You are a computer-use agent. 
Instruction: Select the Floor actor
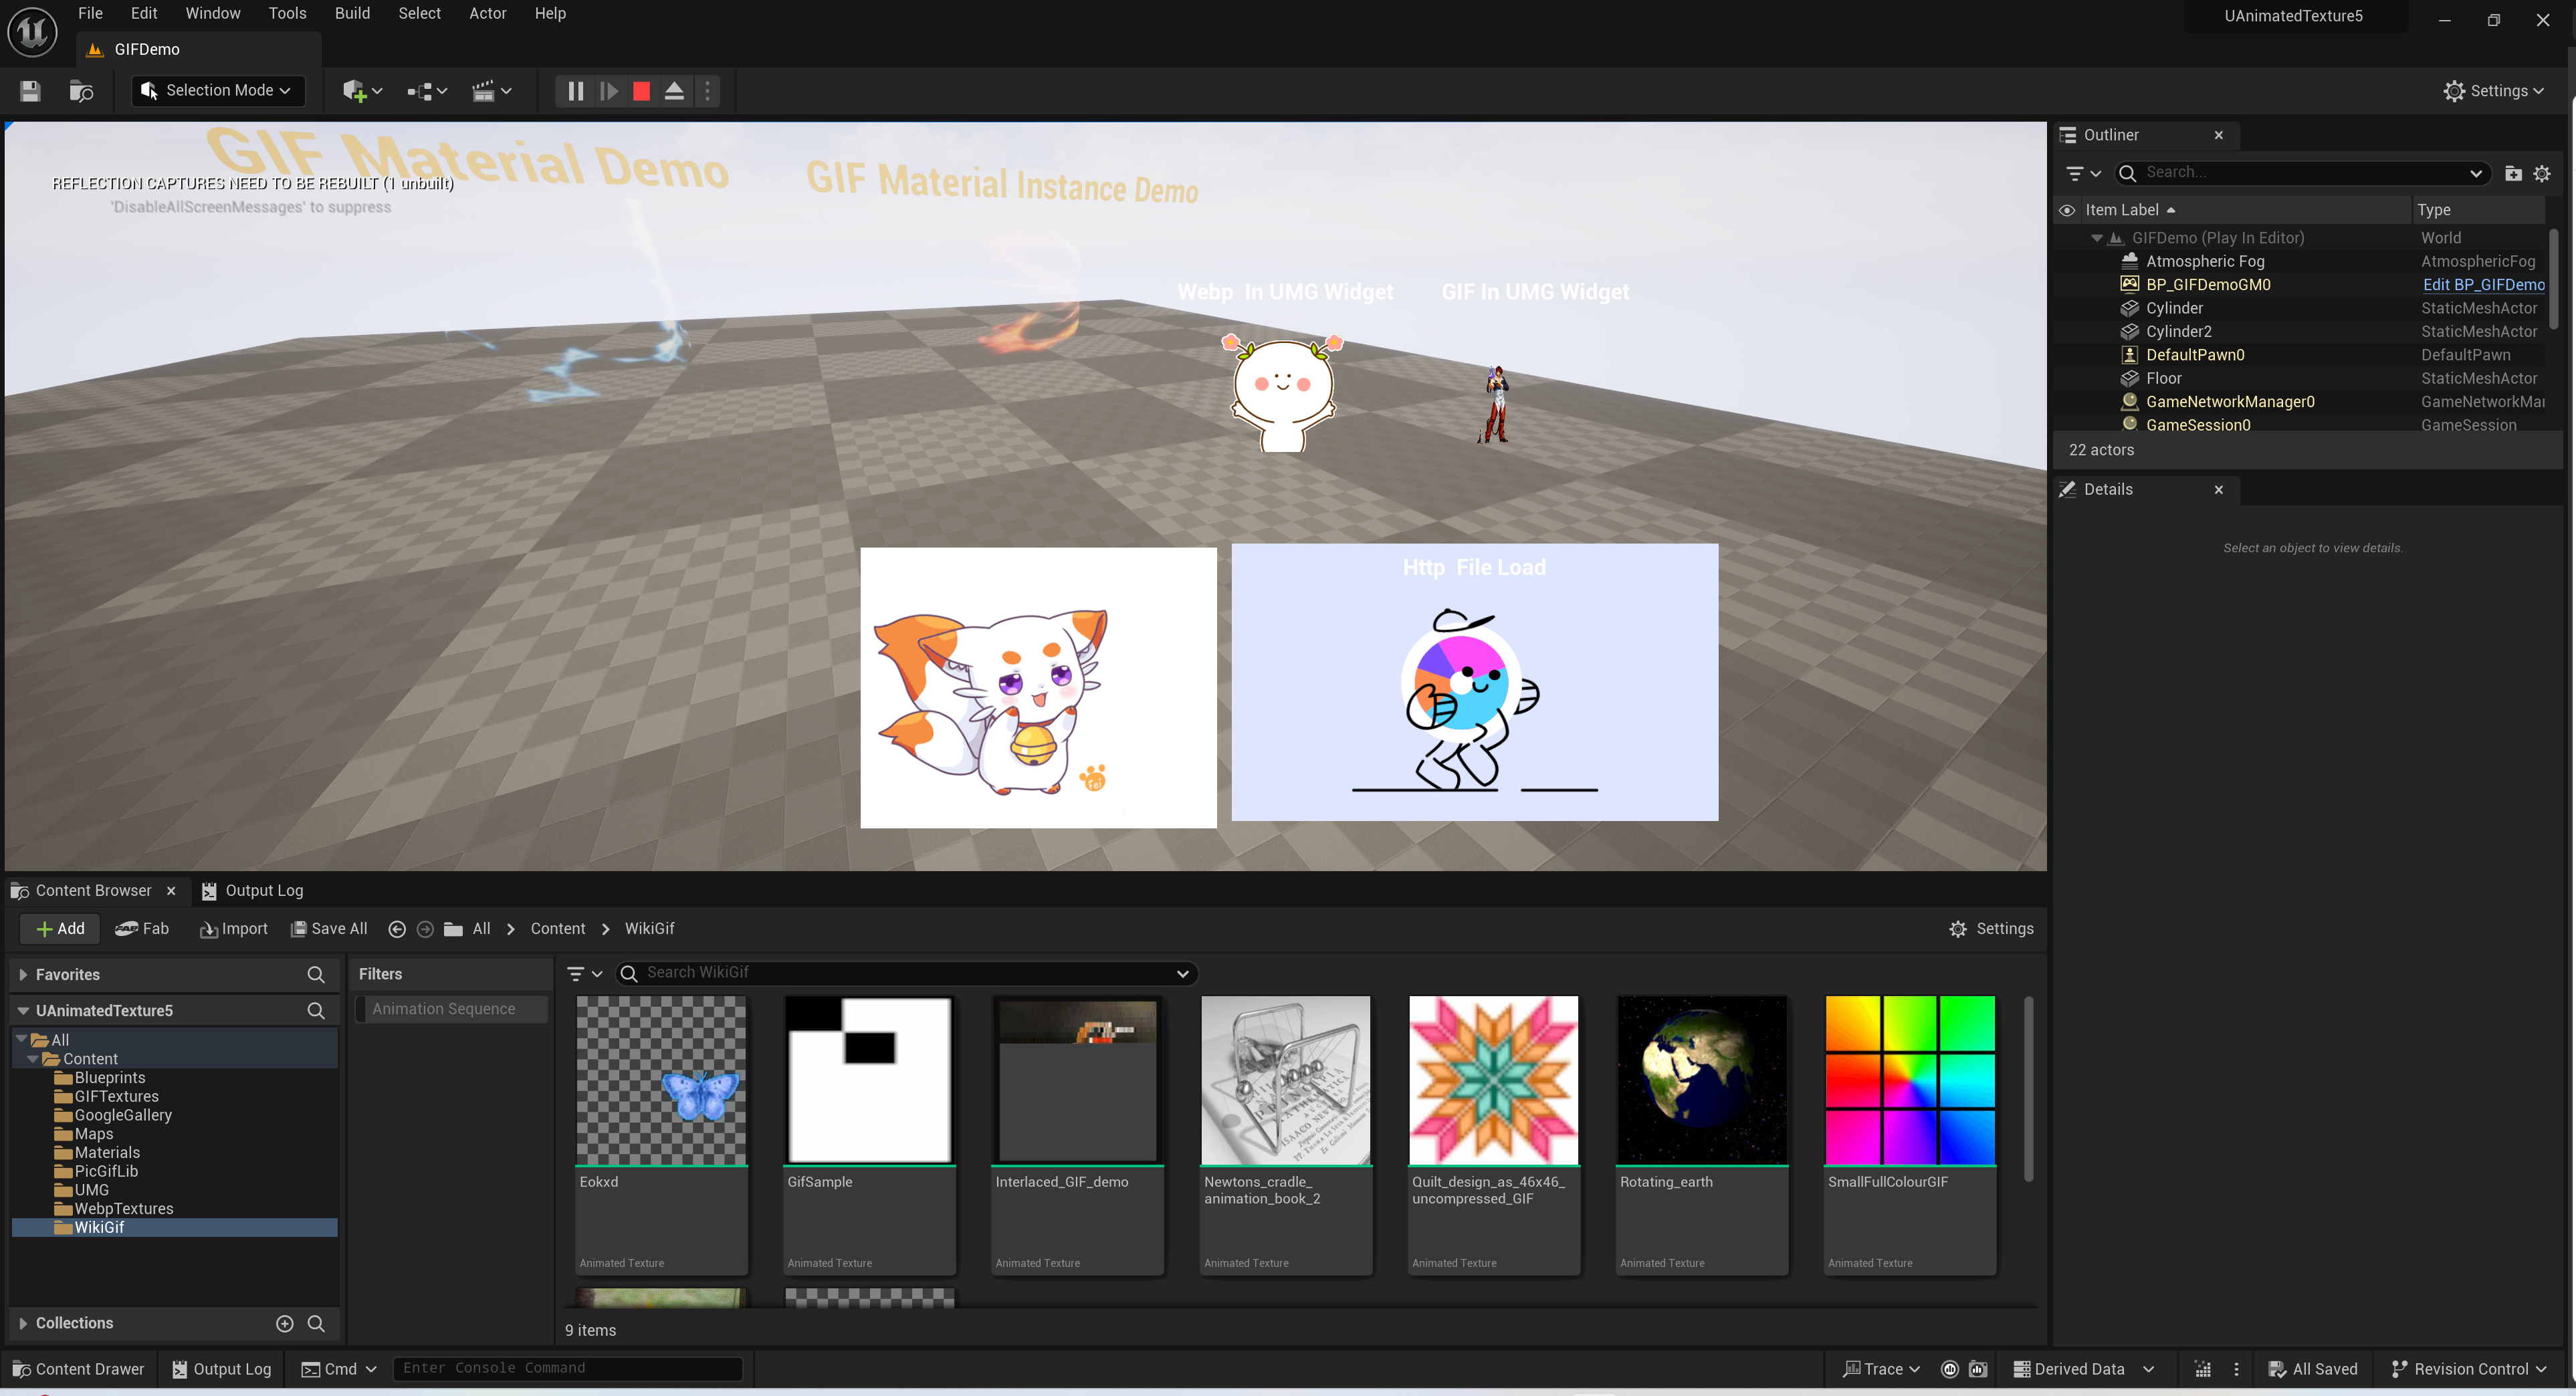pos(2163,378)
